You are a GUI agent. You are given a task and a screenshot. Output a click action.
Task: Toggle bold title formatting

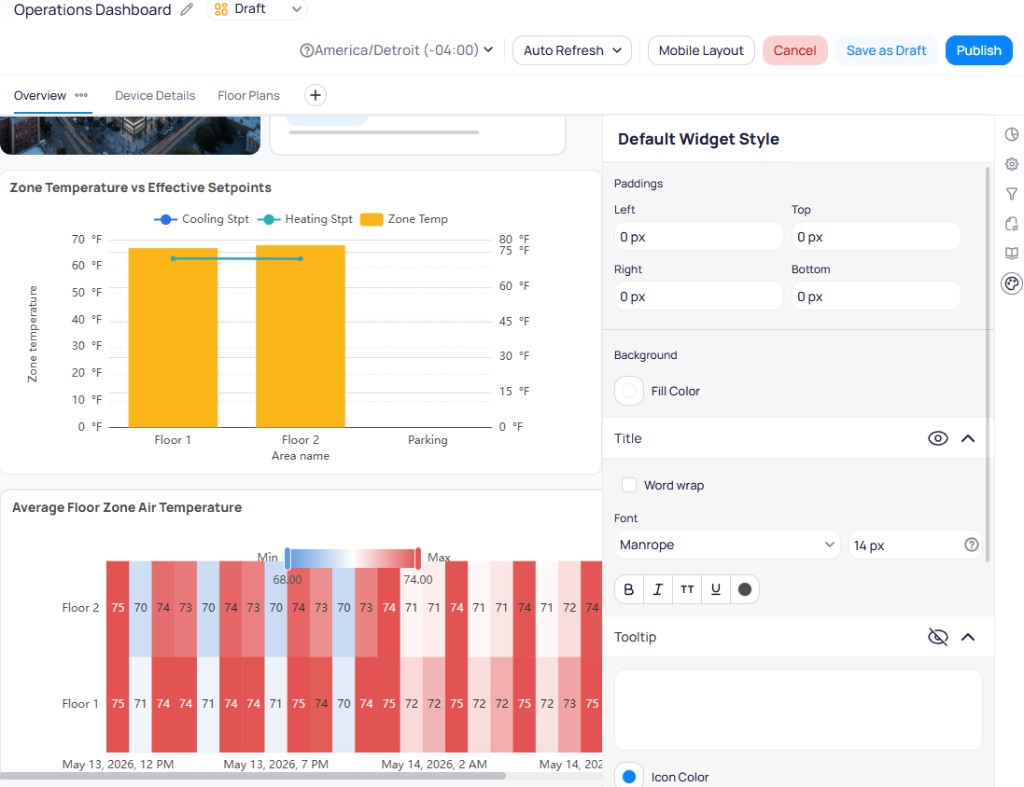629,589
